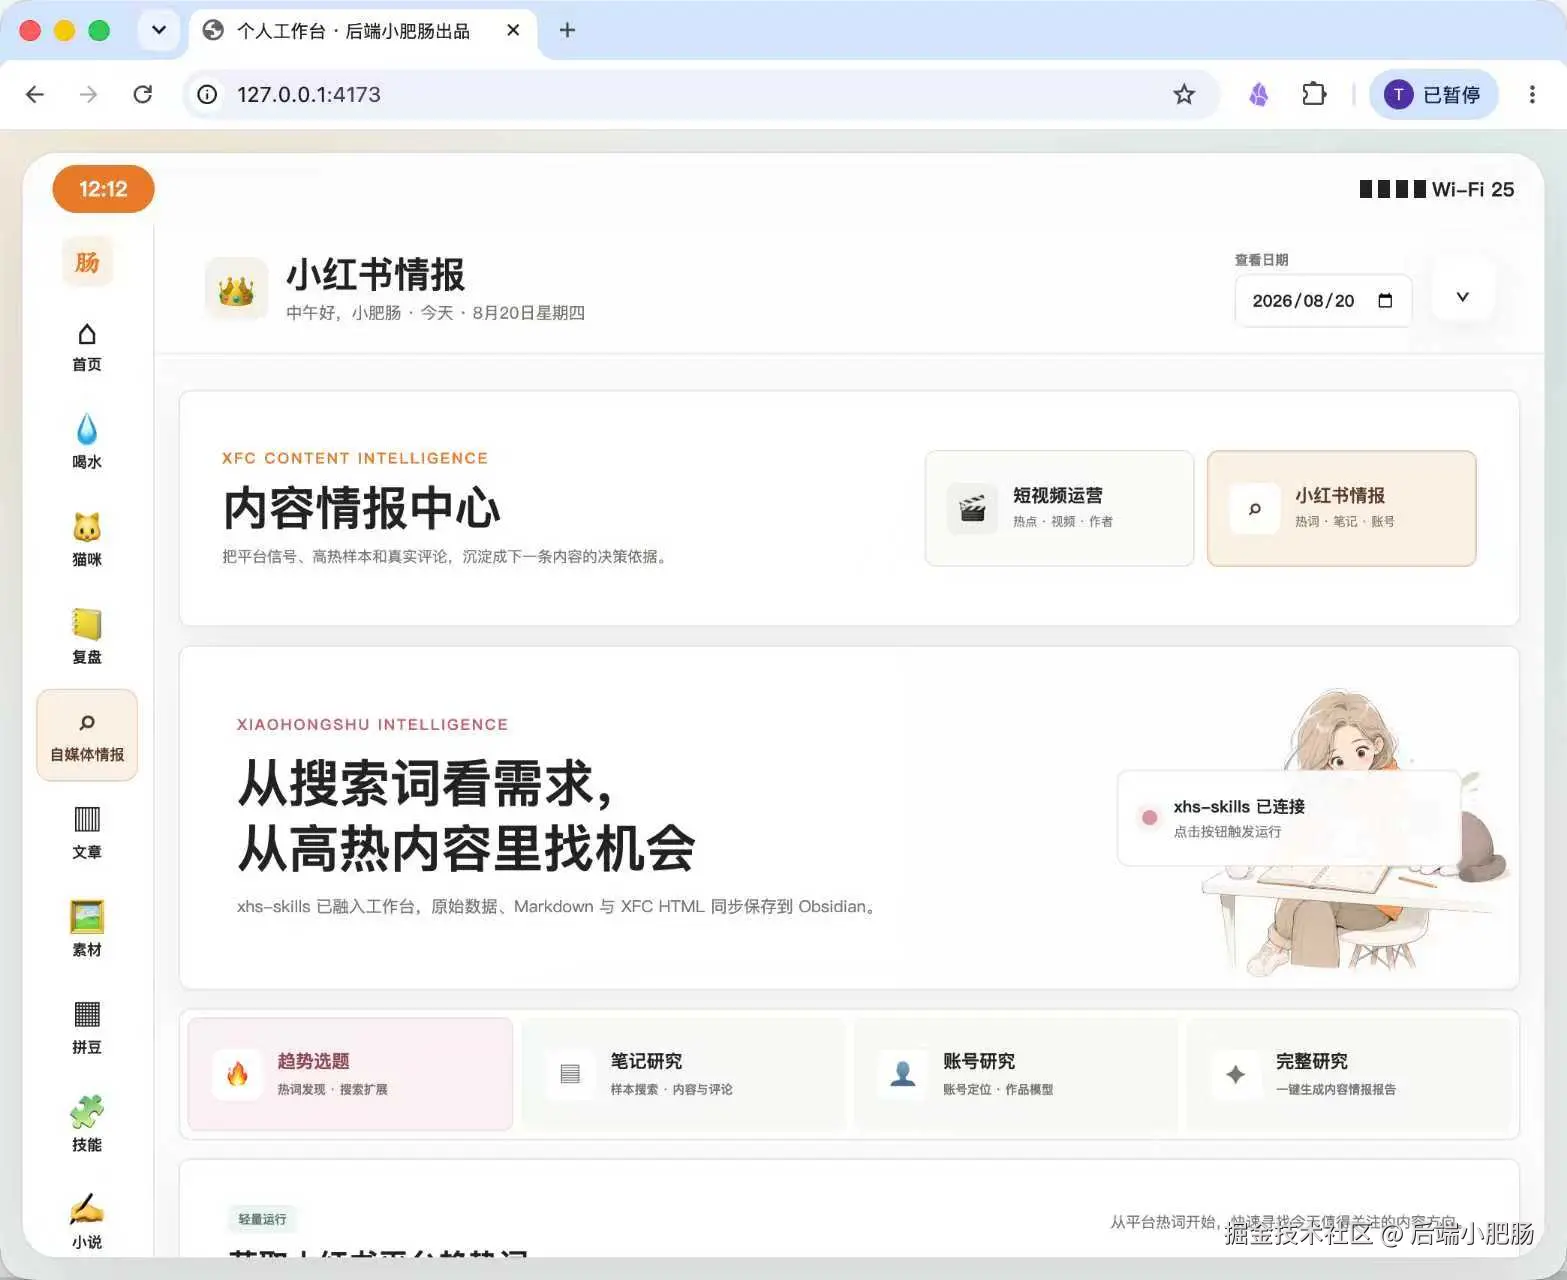Viewport: 1567px width, 1280px height.
Task: Click the 轻量运行 tag
Action: (x=262, y=1219)
